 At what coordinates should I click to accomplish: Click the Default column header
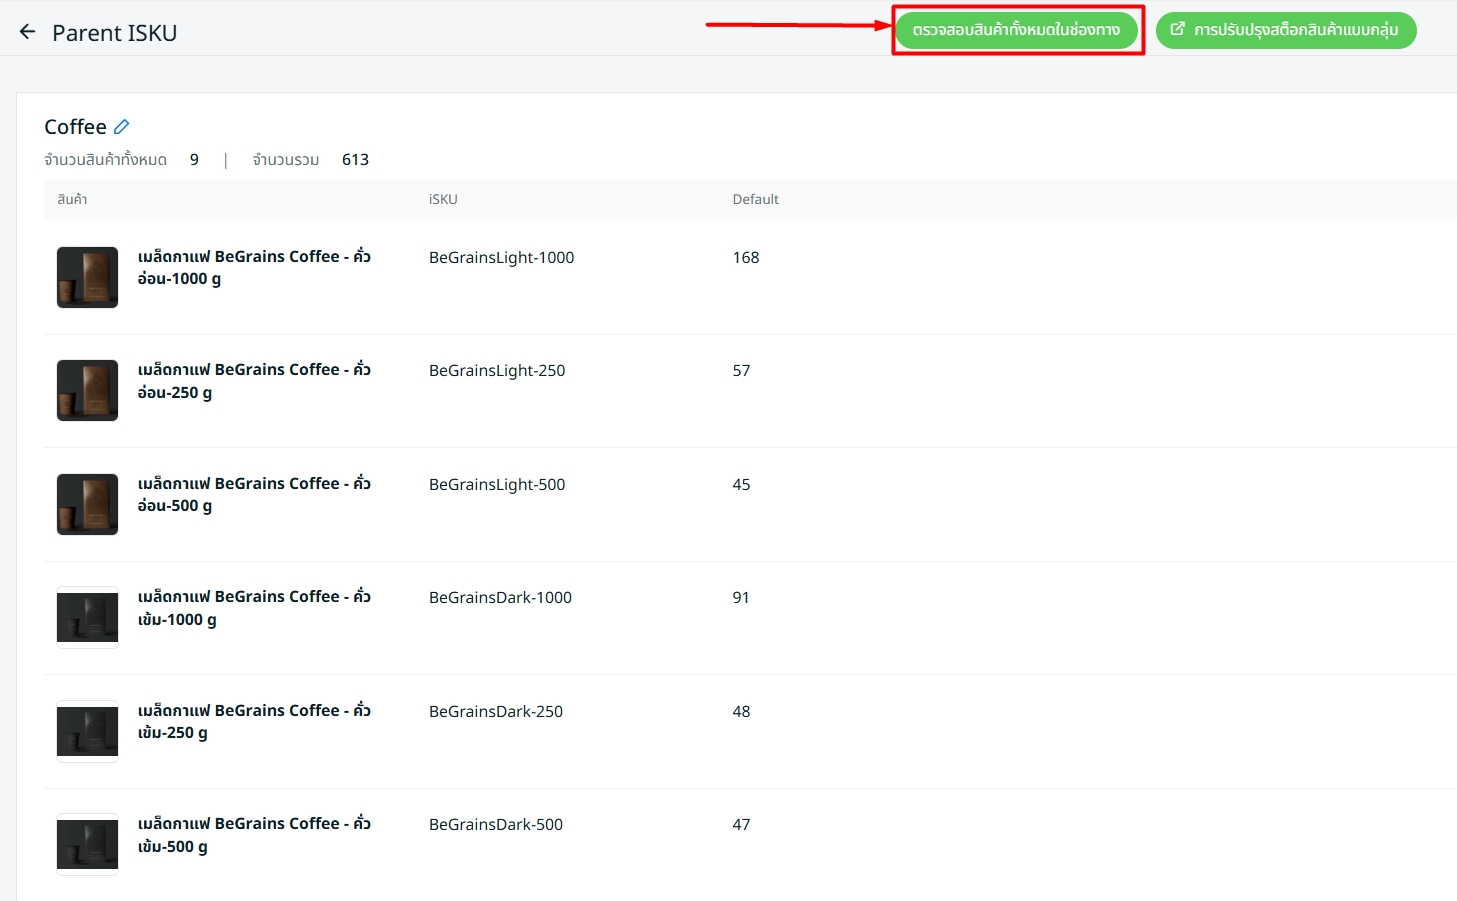pyautogui.click(x=755, y=199)
